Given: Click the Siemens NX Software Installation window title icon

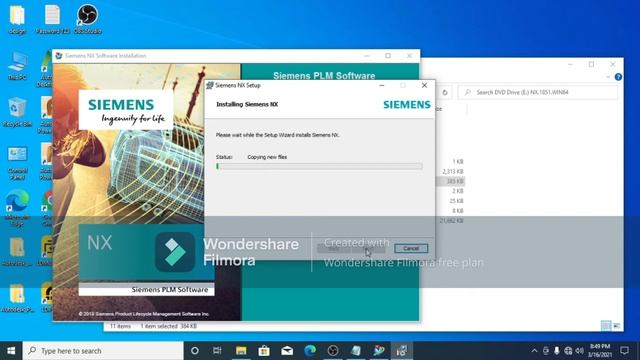Looking at the screenshot, I should coord(59,56).
